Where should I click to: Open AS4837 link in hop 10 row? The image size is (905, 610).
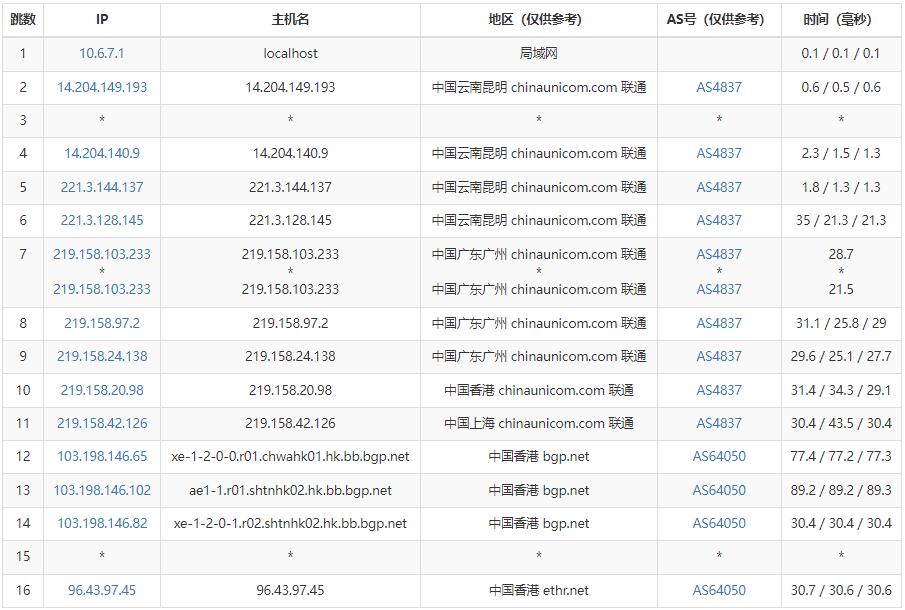(719, 390)
